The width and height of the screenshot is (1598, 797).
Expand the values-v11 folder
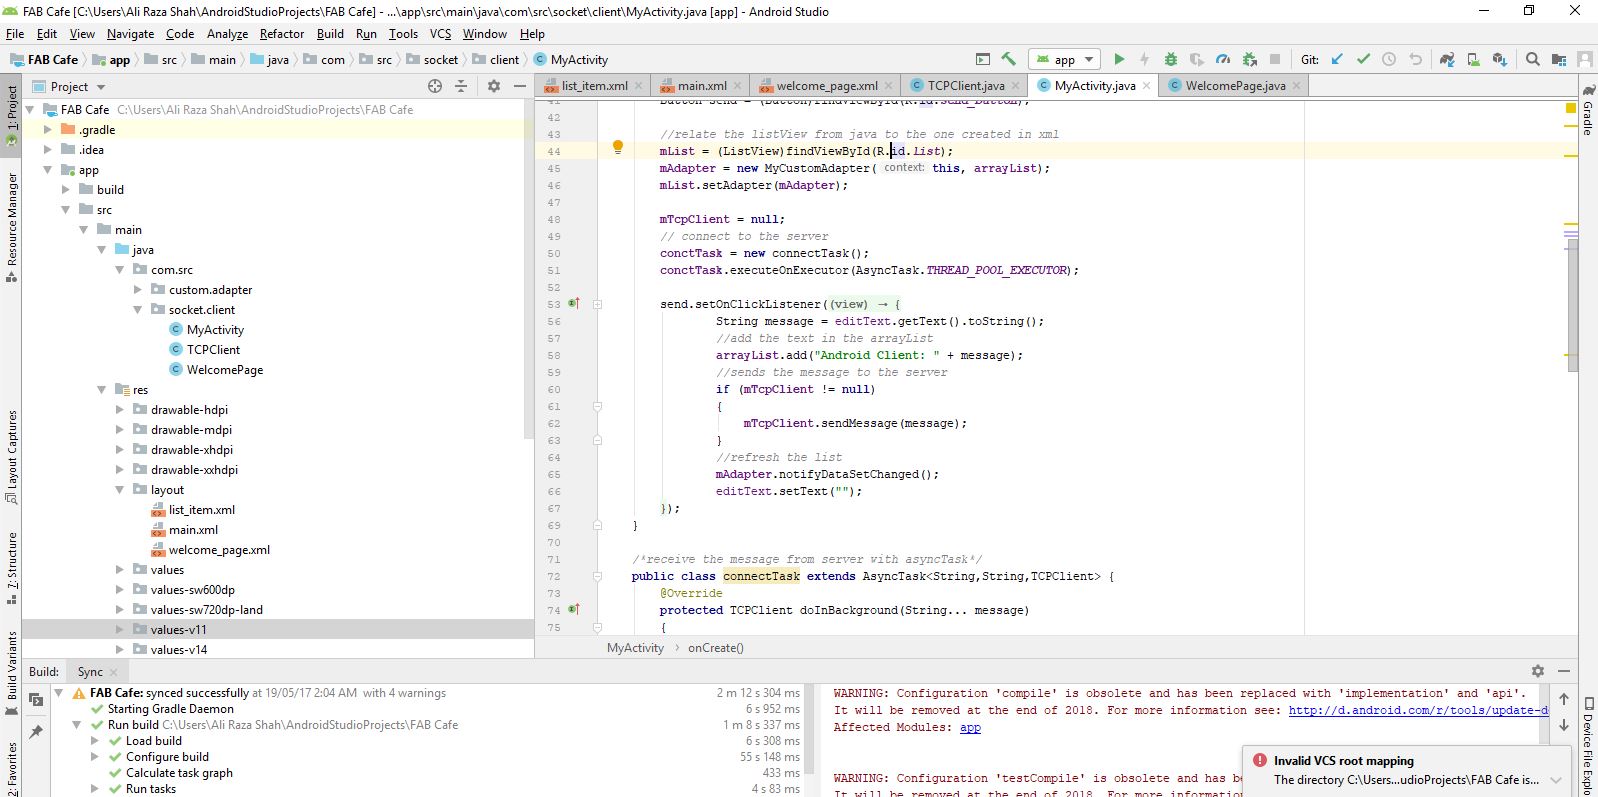click(x=120, y=630)
